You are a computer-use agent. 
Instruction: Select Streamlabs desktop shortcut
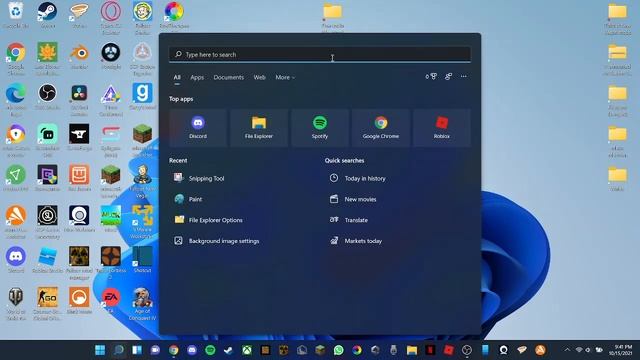point(47,140)
